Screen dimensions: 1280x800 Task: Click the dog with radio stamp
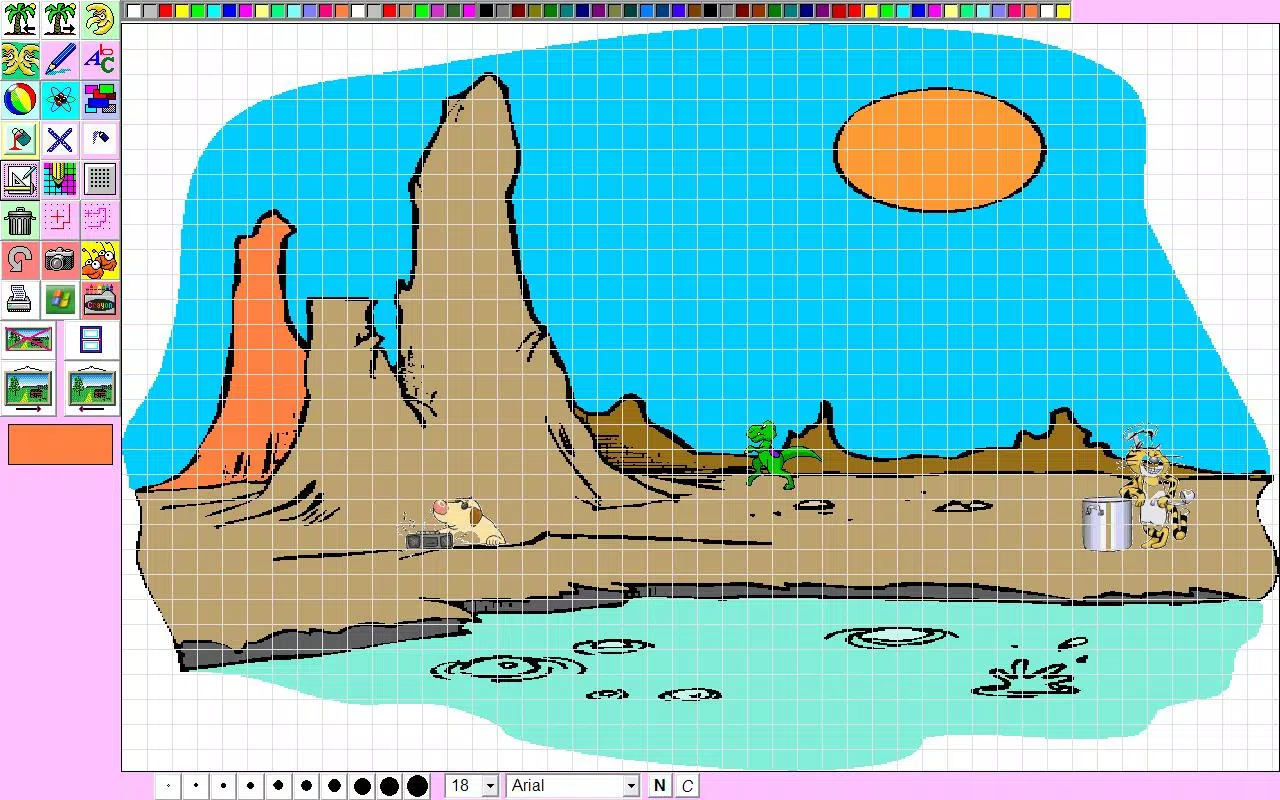click(455, 525)
